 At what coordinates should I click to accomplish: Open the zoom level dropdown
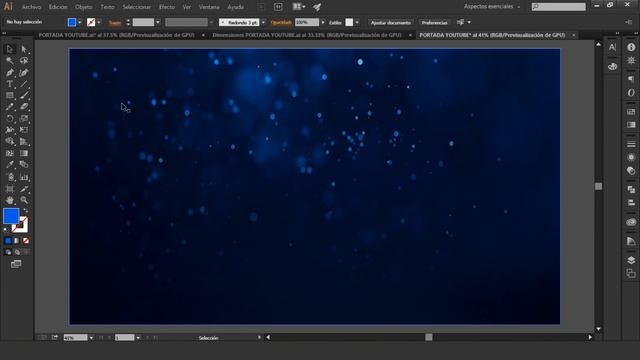coord(91,338)
